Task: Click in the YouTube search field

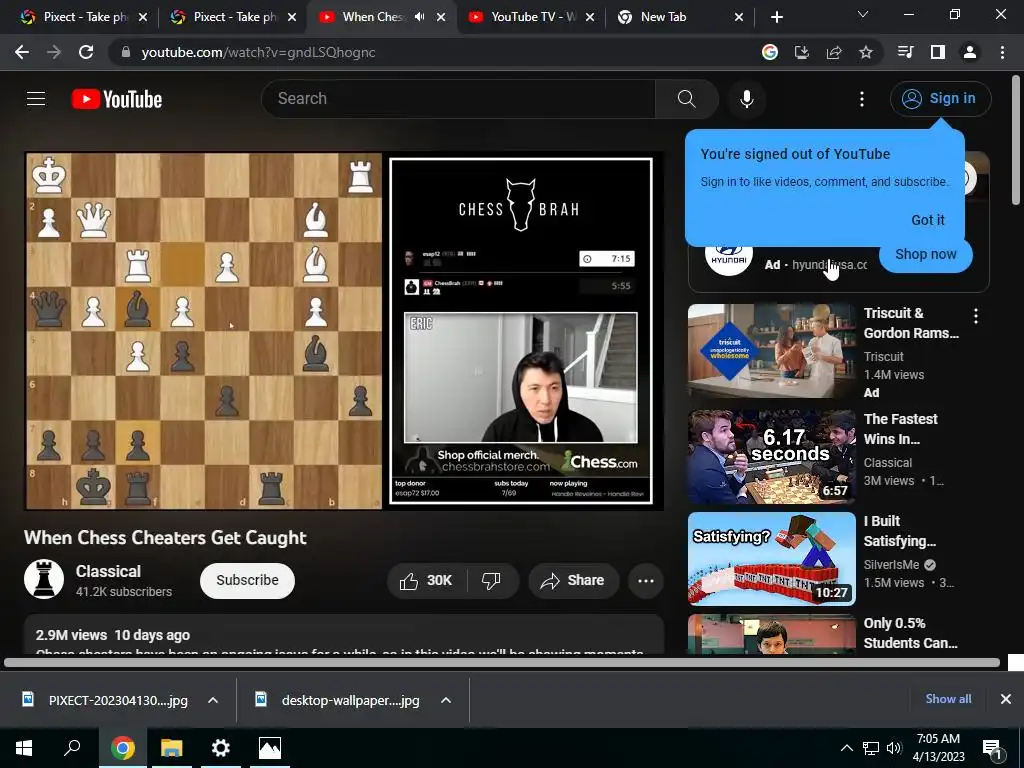Action: pyautogui.click(x=457, y=99)
